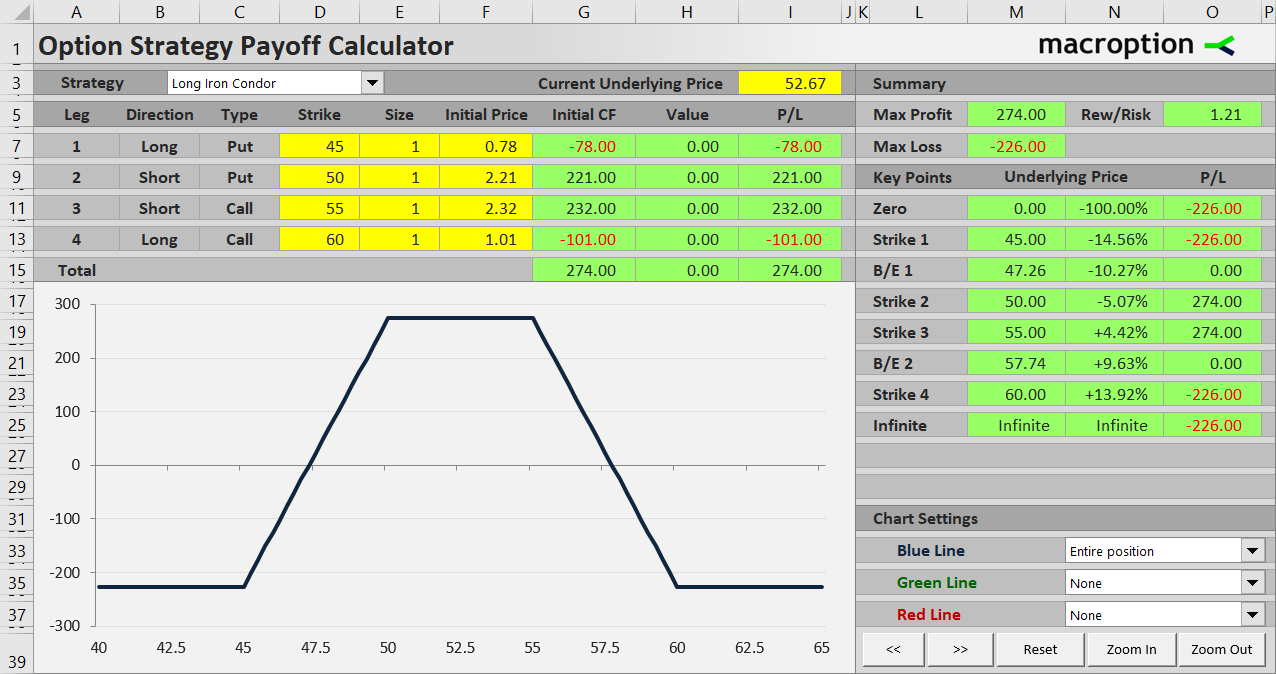Expand the Green Line dropdown
Screen dimensions: 1276x674
[1253, 583]
